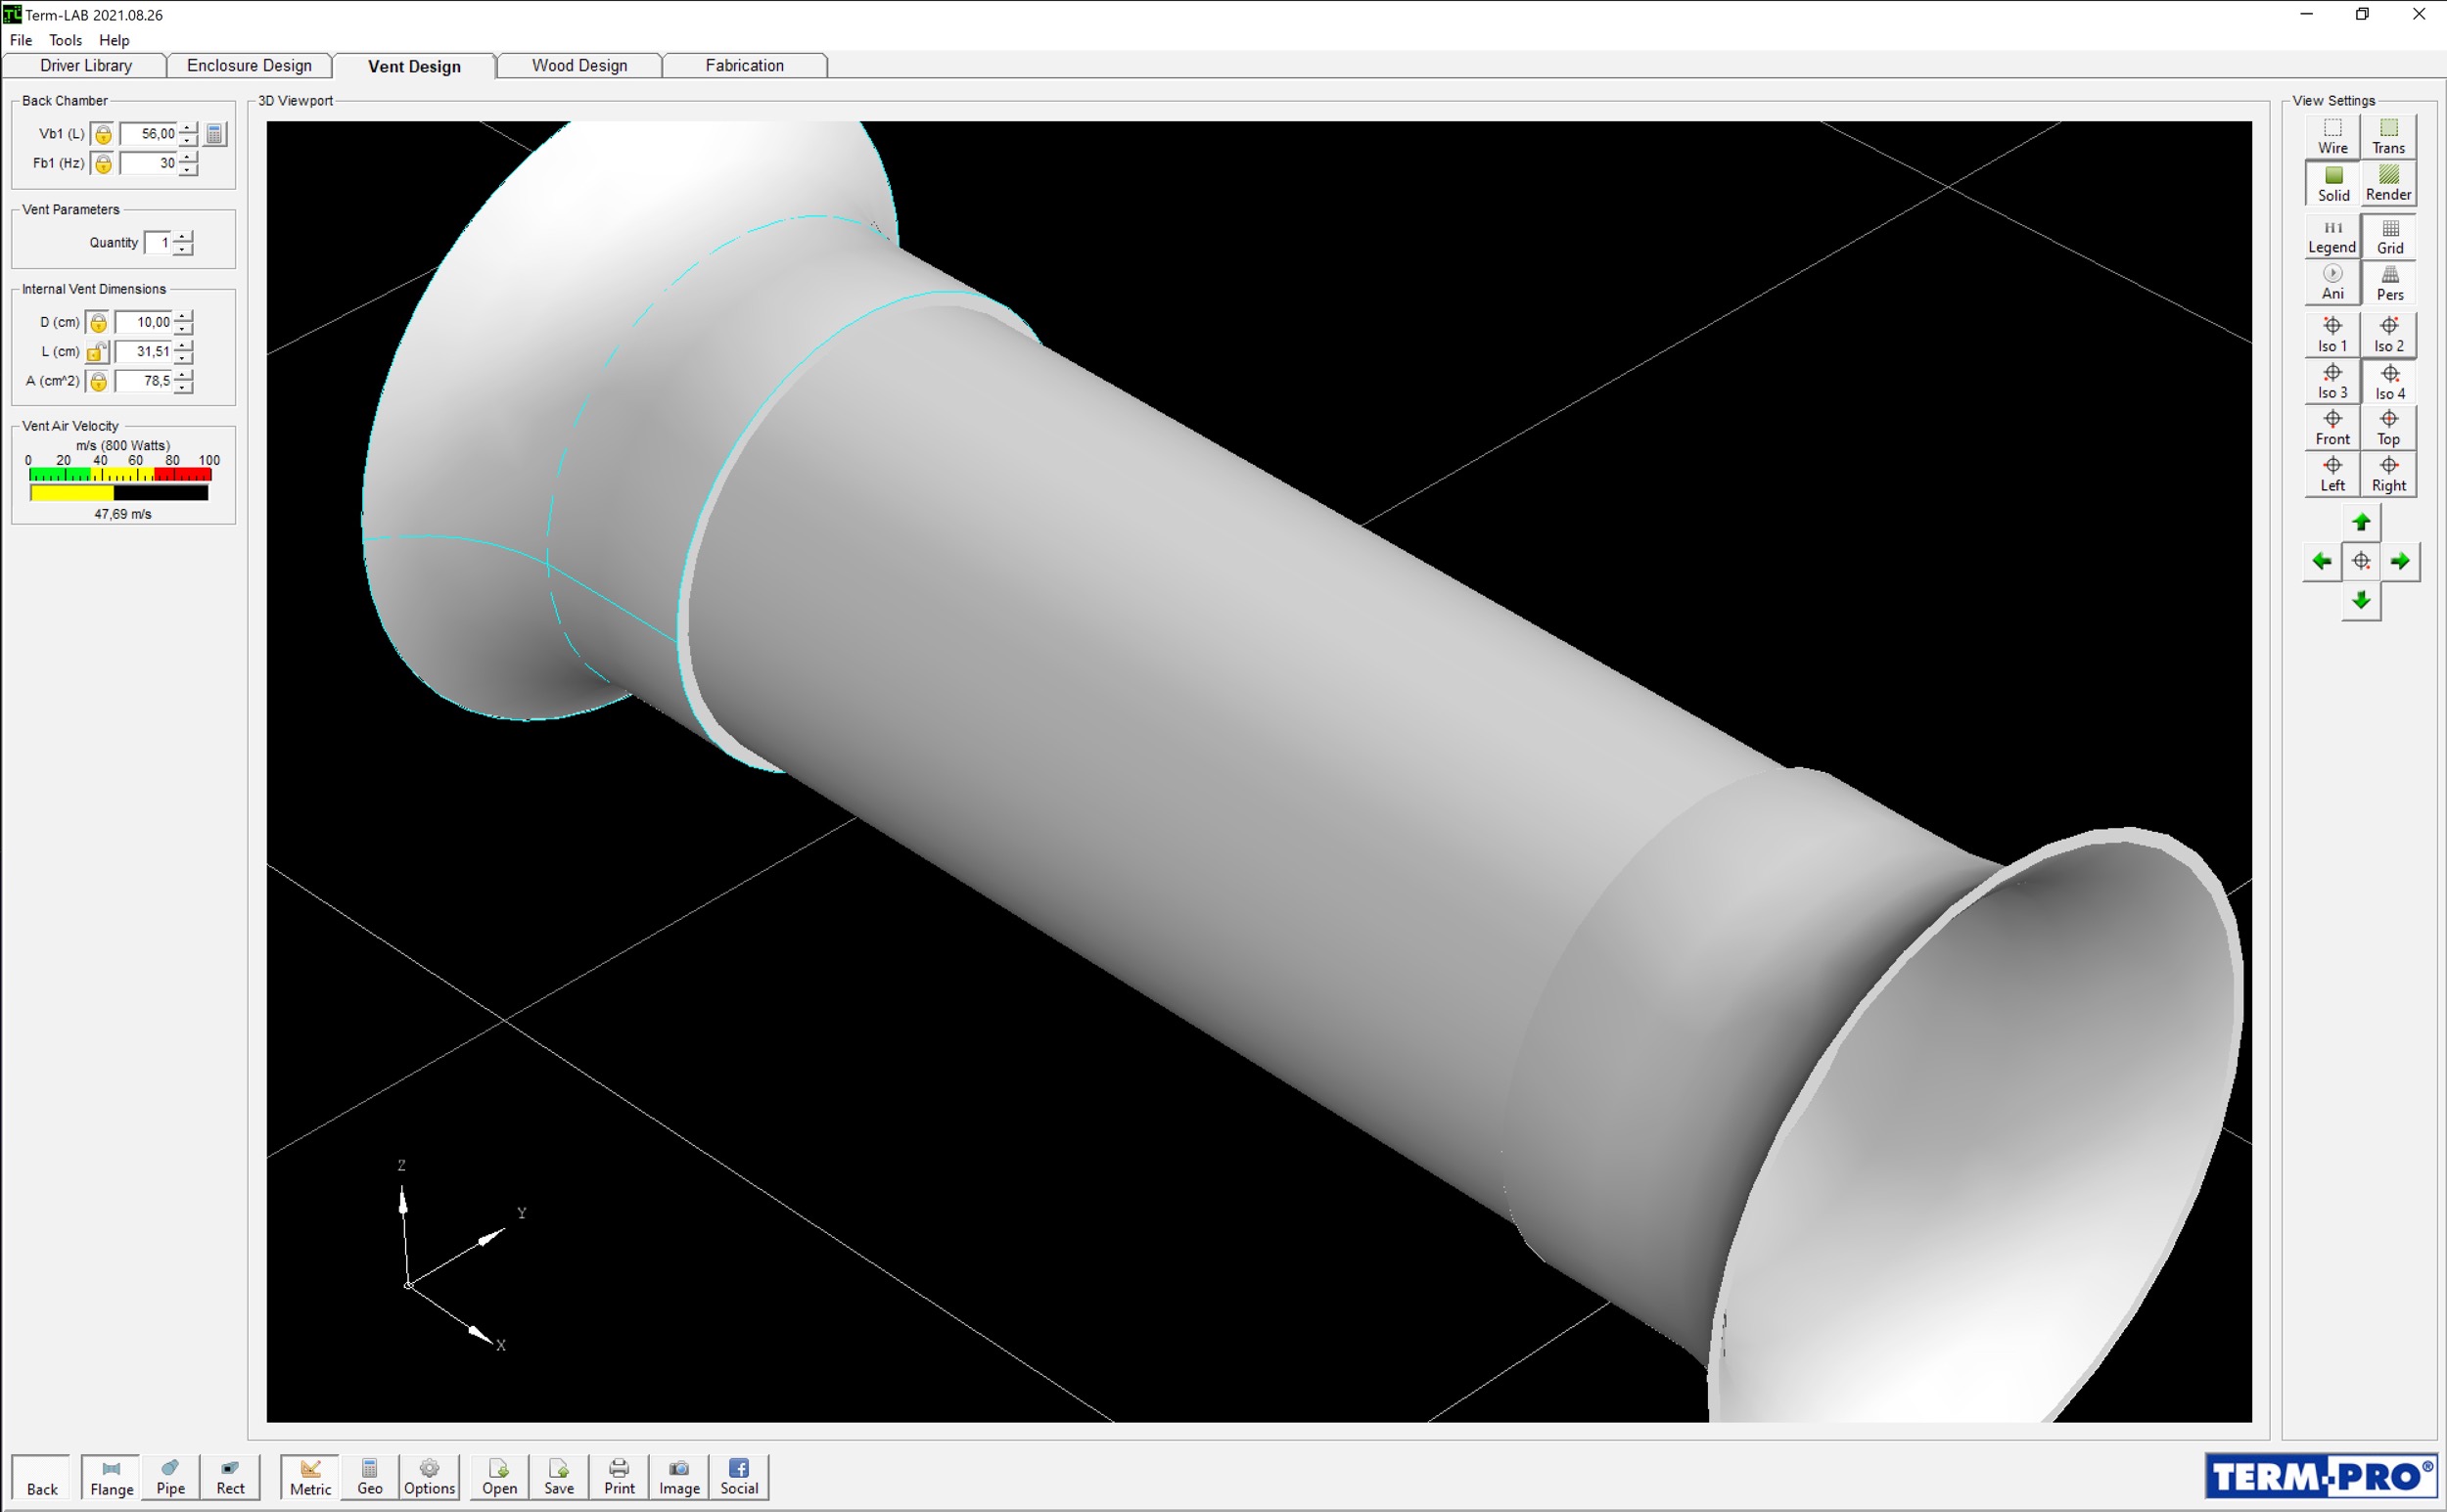Enable Render view mode
The height and width of the screenshot is (1512, 2447).
click(2388, 183)
